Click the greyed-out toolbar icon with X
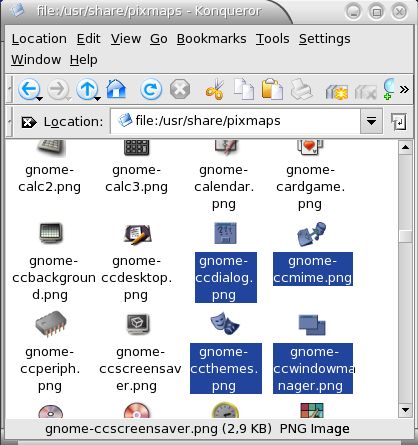 pos(366,92)
